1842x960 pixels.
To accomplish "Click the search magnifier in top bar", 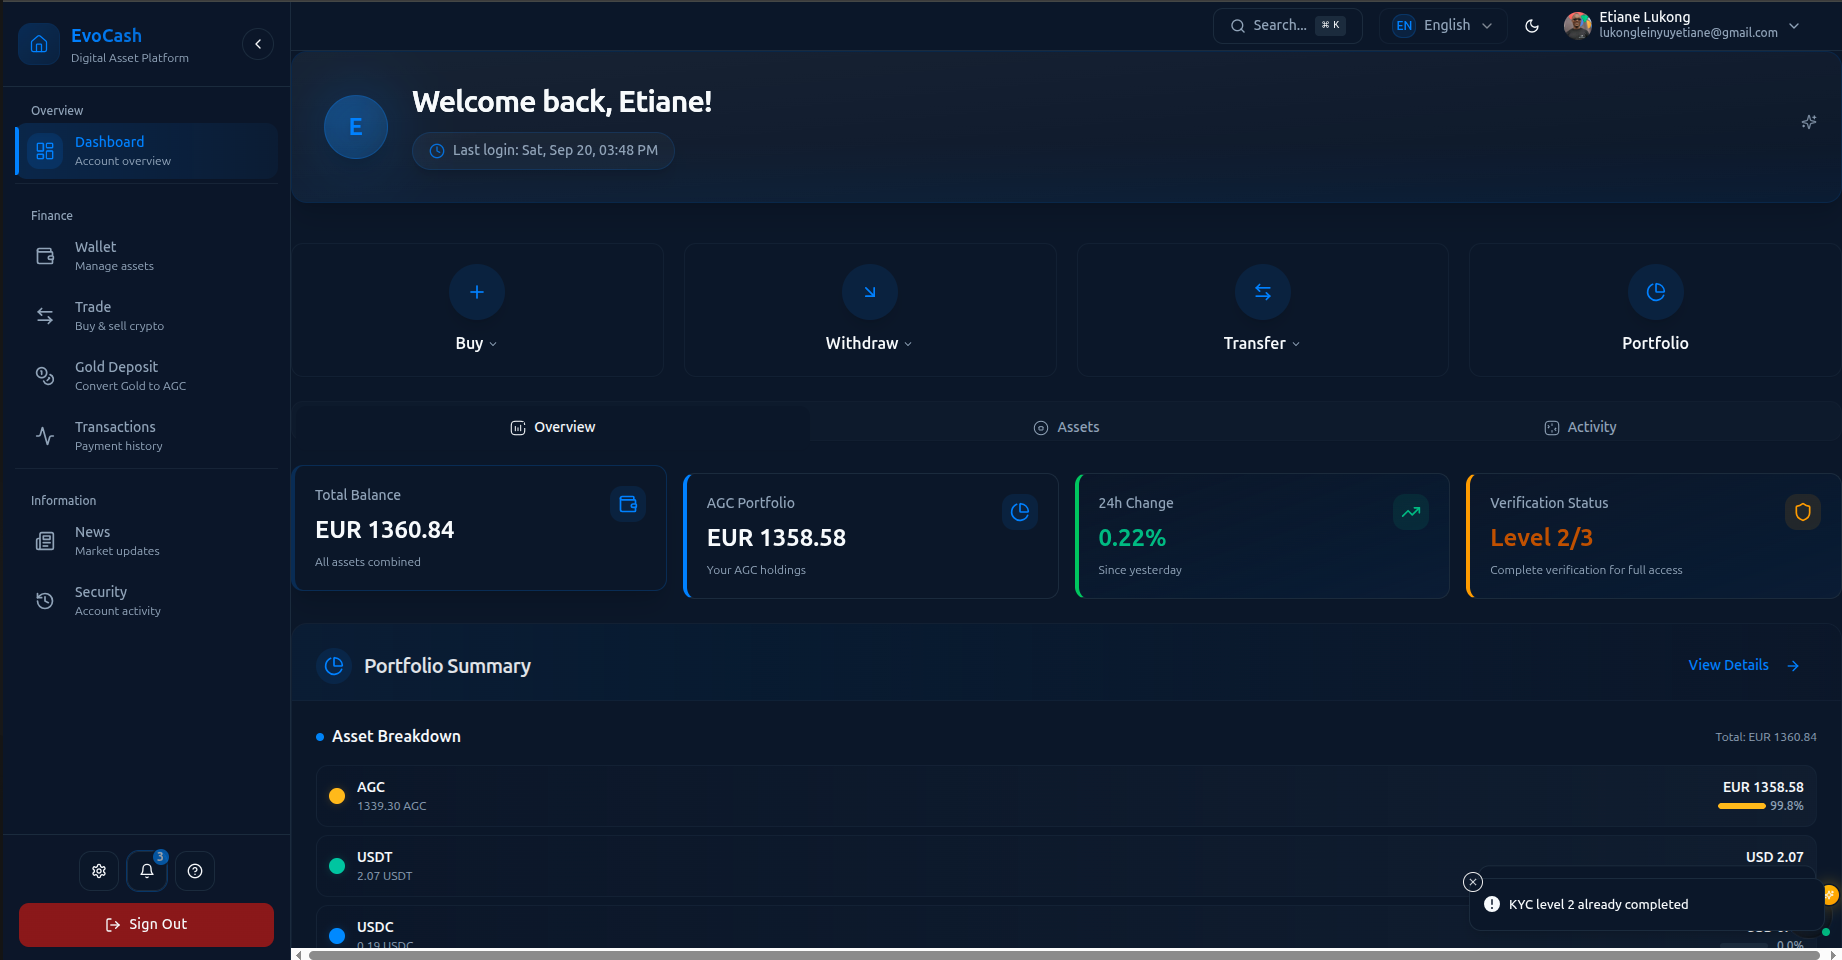I will coord(1238,25).
